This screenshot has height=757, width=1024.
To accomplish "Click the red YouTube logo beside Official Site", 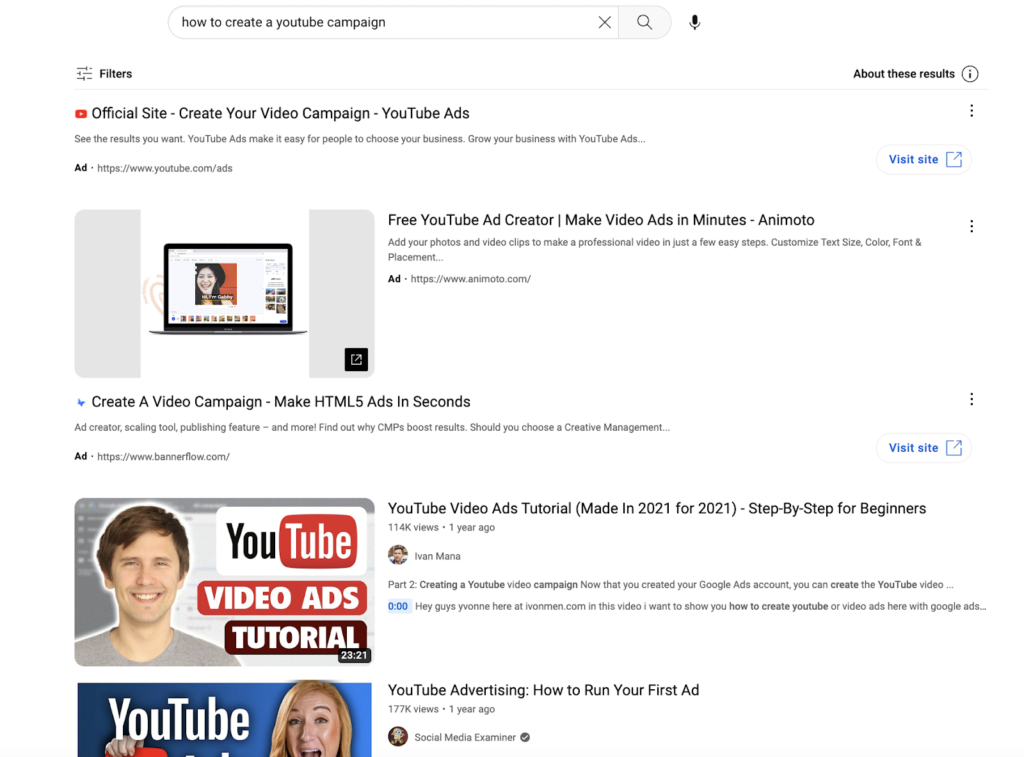I will pos(81,114).
